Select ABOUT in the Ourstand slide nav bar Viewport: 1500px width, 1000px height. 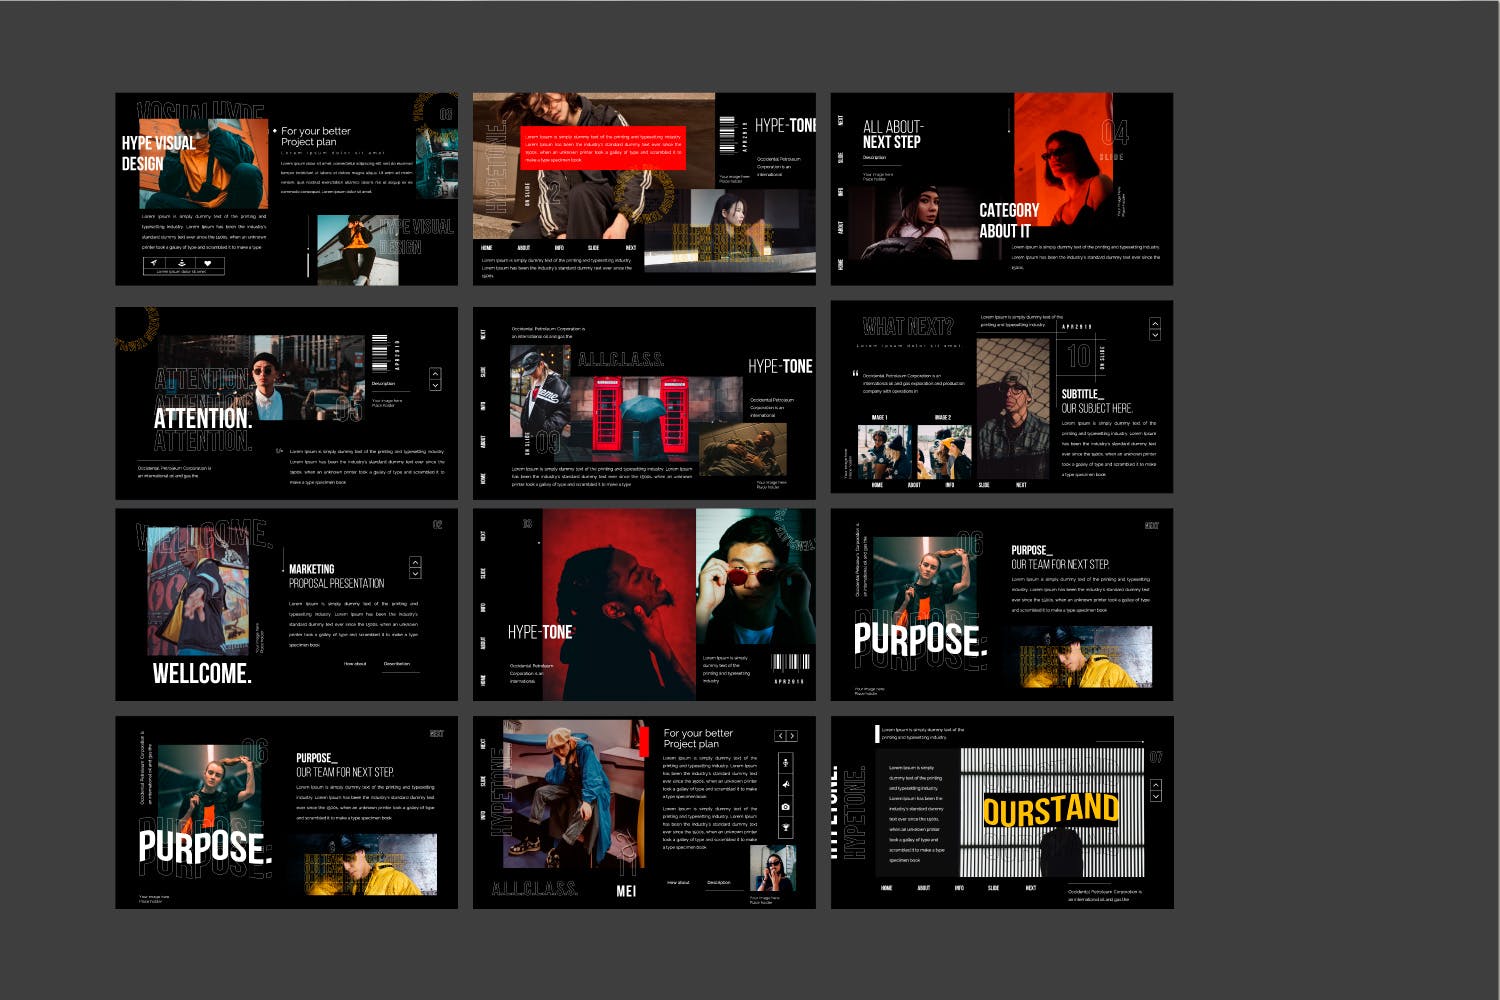click(x=923, y=888)
